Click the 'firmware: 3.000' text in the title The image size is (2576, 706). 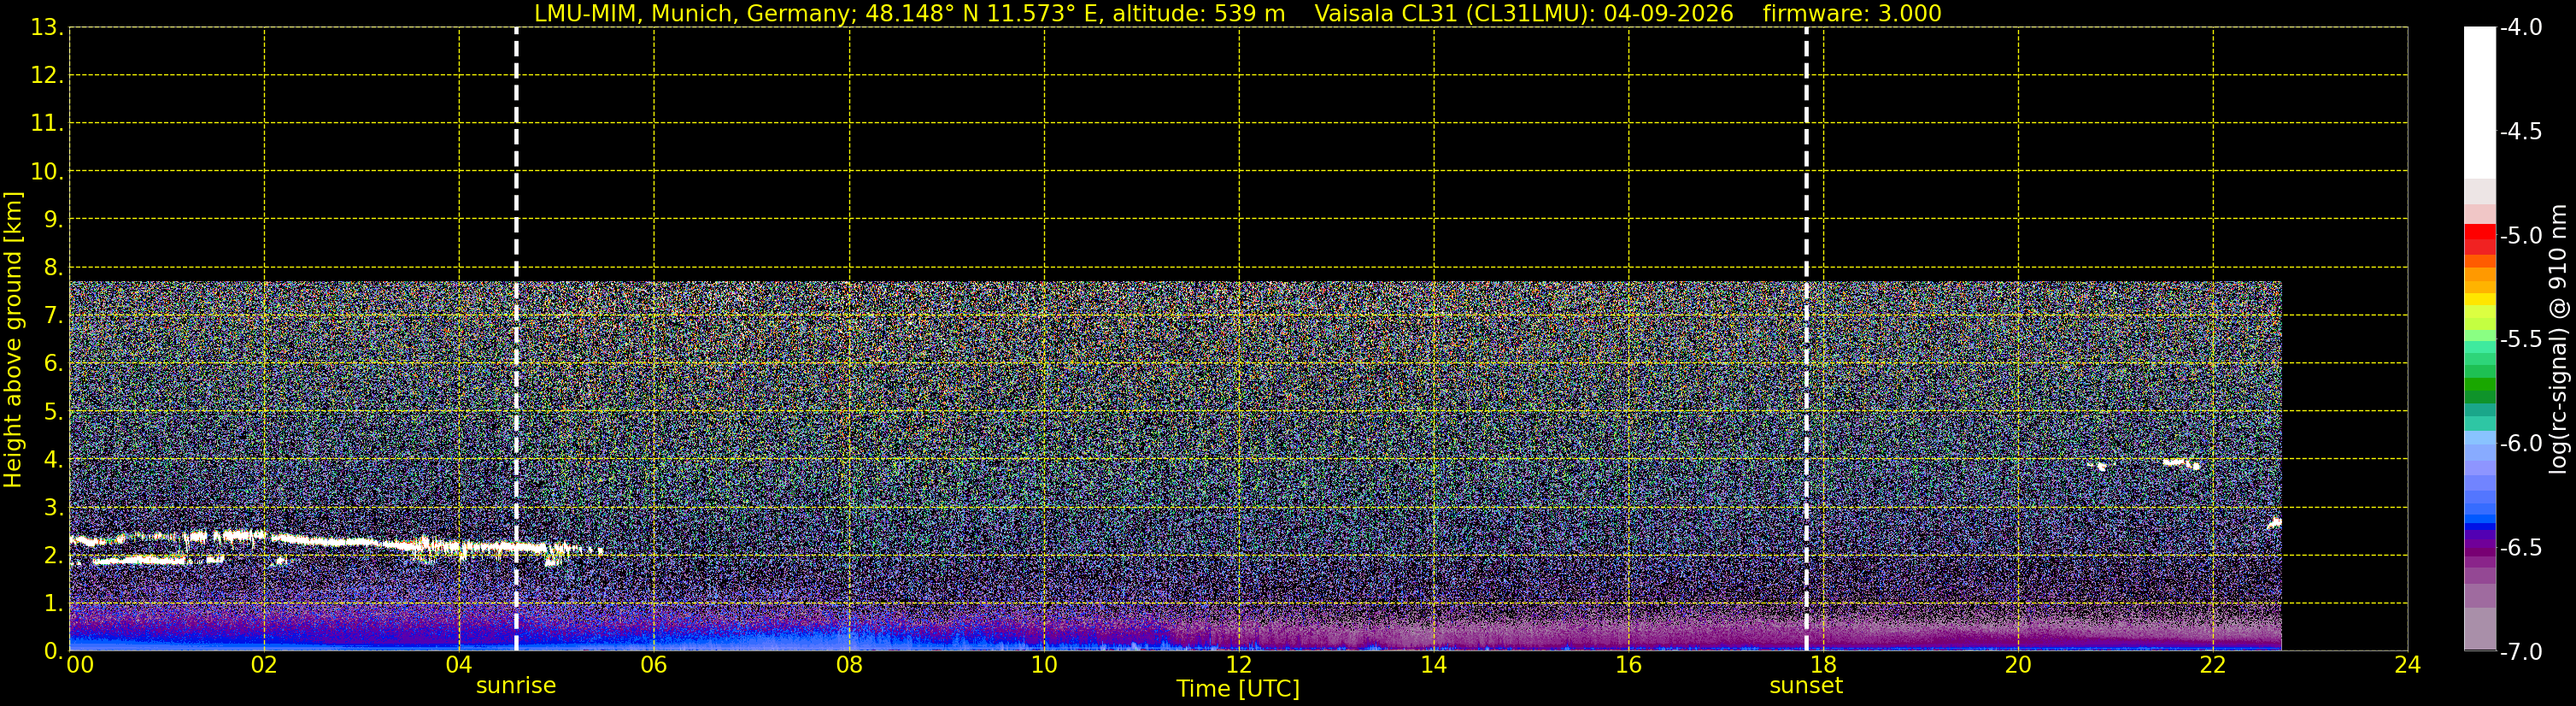coord(1853,13)
